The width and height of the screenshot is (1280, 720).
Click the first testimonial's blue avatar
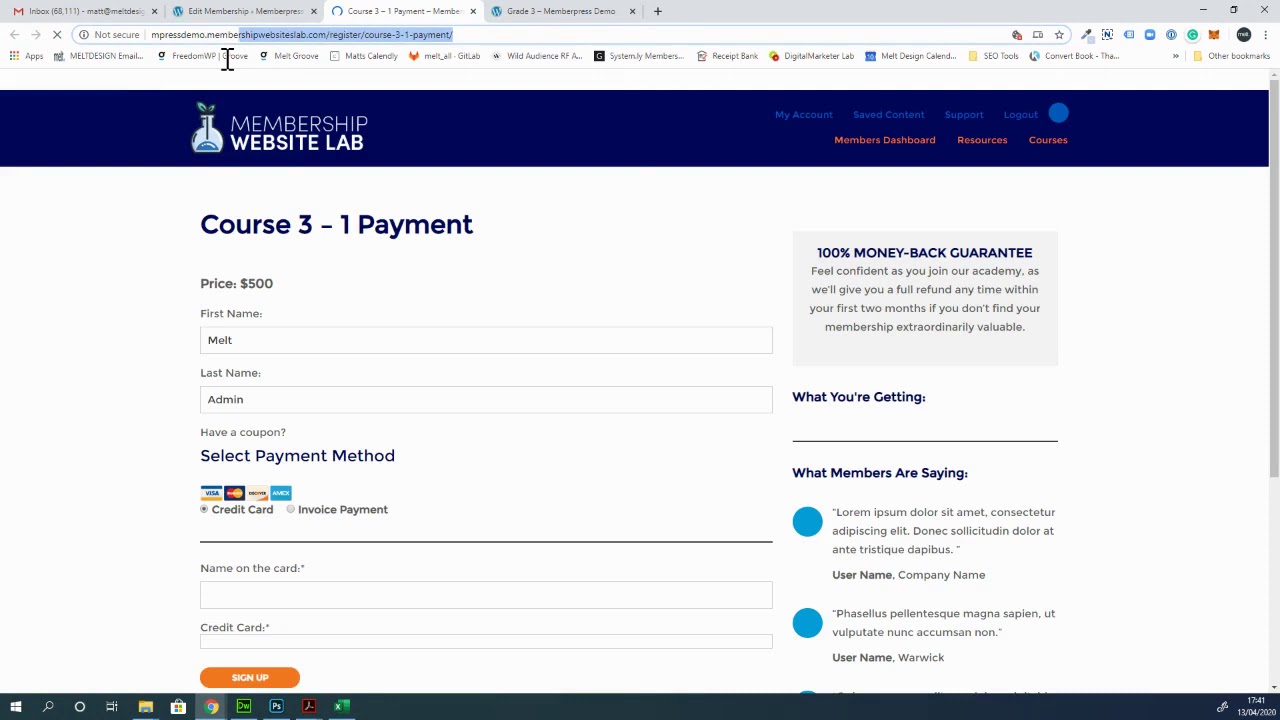[807, 522]
